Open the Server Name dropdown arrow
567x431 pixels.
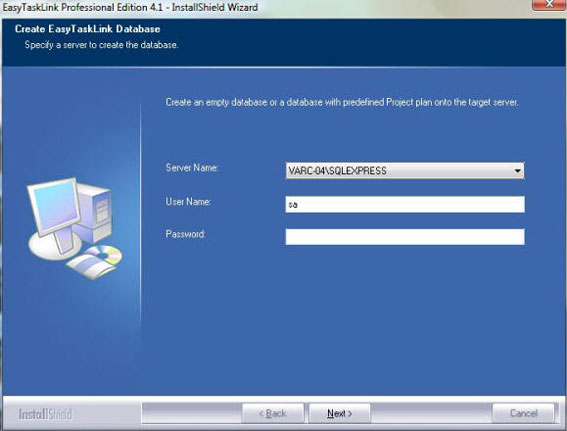517,171
